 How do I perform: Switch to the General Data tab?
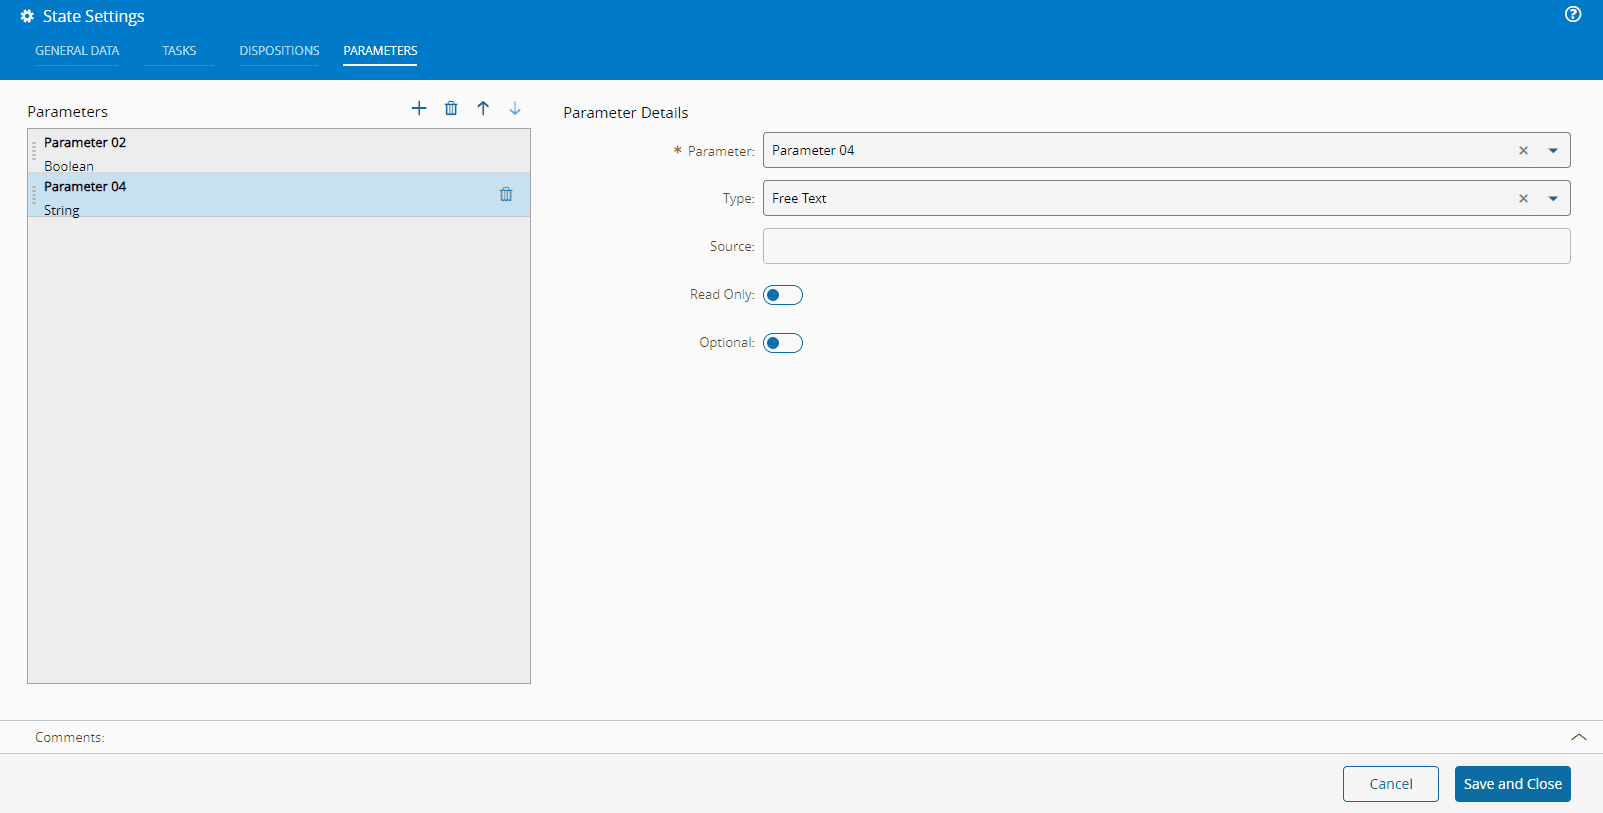pos(77,51)
